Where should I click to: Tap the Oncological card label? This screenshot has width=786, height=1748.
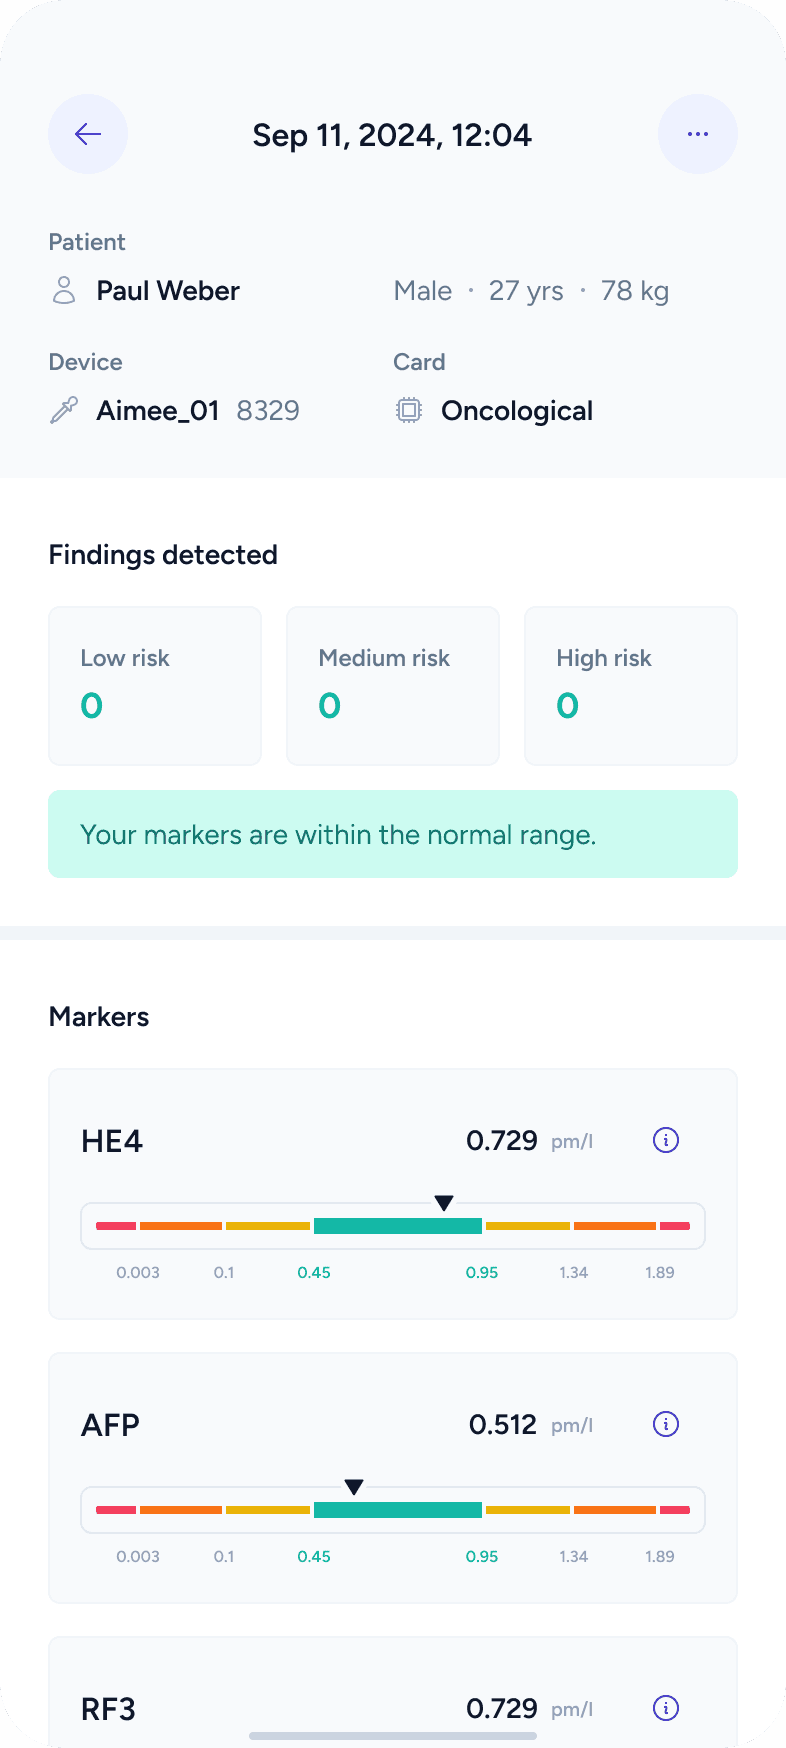click(517, 410)
